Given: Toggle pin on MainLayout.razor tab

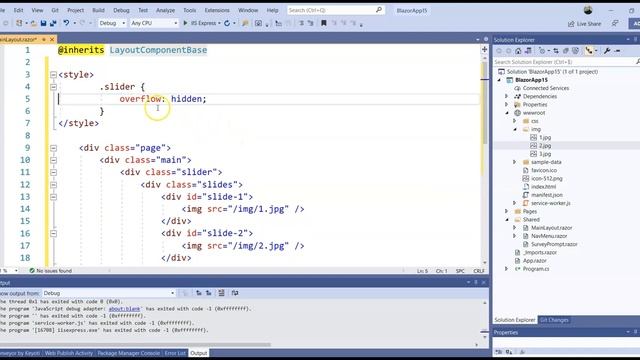Looking at the screenshot, I should [44, 39].
